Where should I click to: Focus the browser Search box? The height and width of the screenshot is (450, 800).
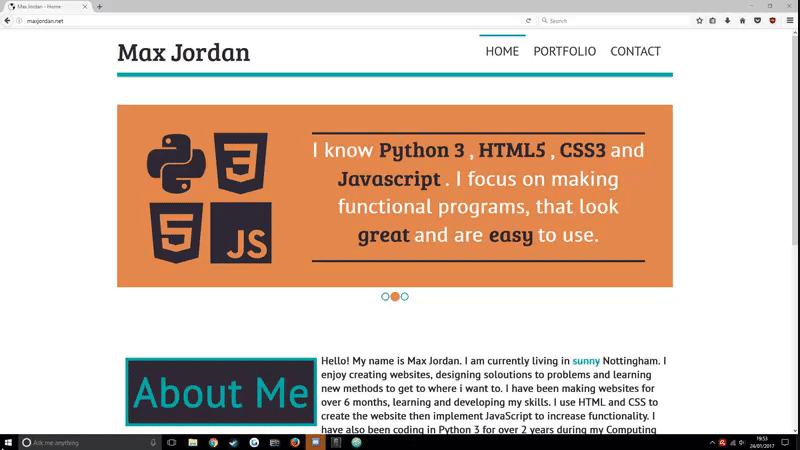tap(614, 21)
